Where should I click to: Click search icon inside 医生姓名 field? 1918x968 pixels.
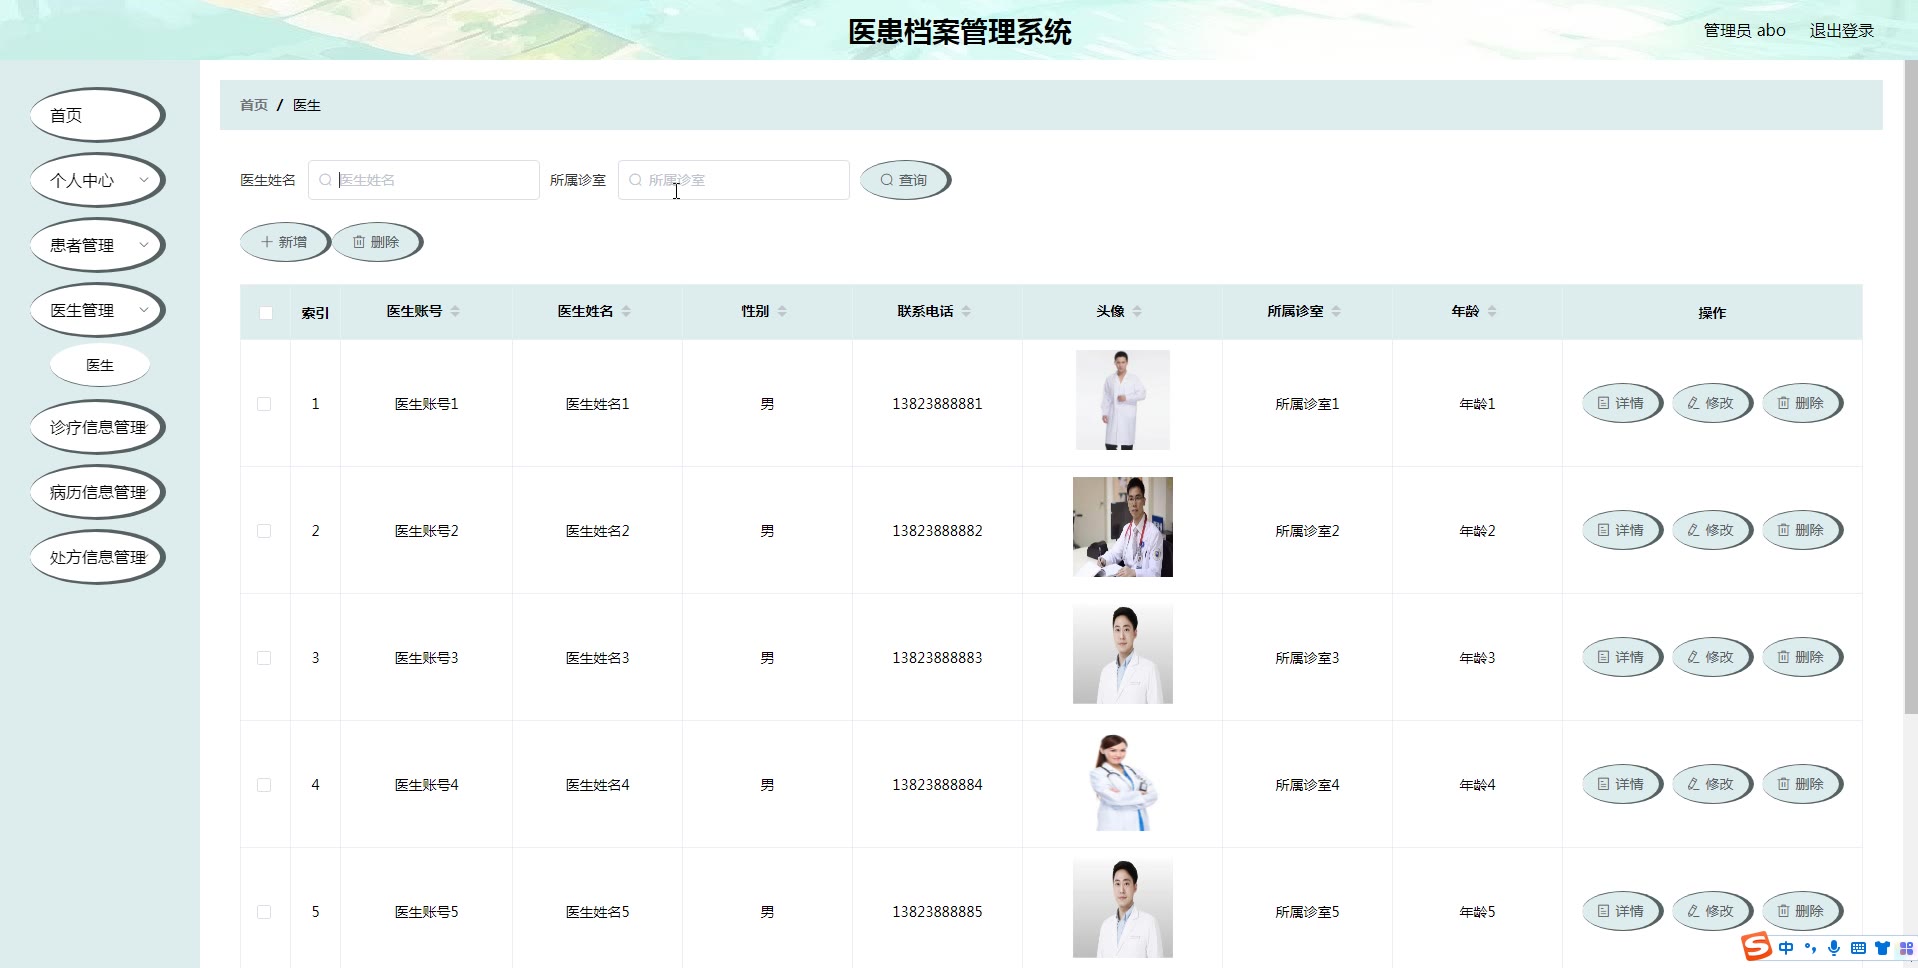tap(325, 180)
